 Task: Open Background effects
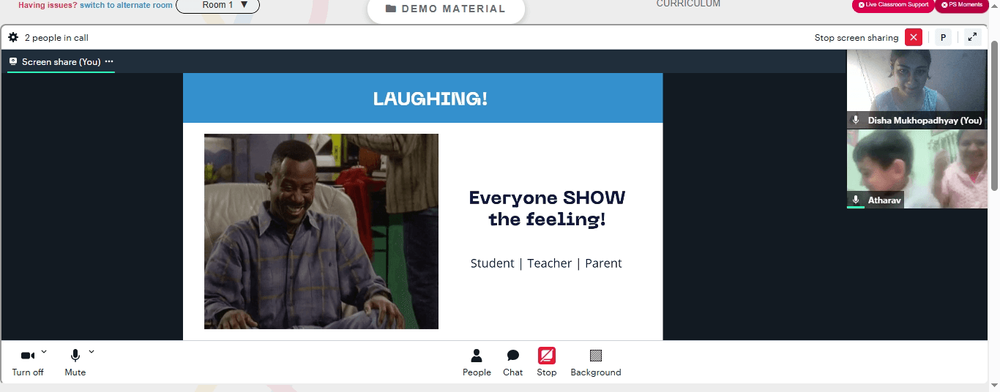596,363
